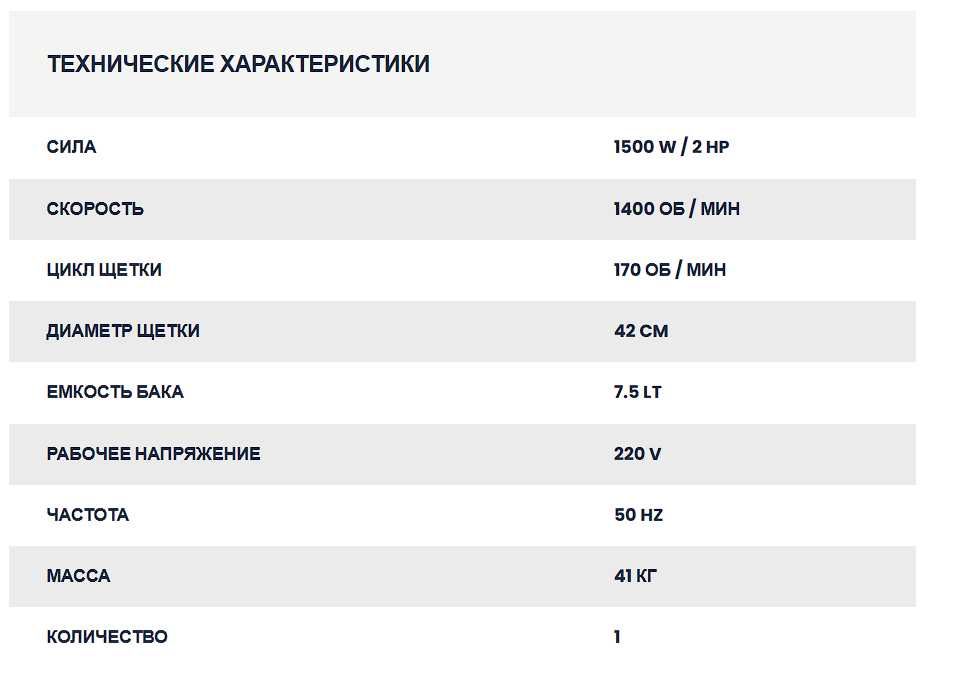This screenshot has width=960, height=686.
Task: Select the ДИАМЕТР ЩЕТКИ label
Action: click(x=123, y=331)
